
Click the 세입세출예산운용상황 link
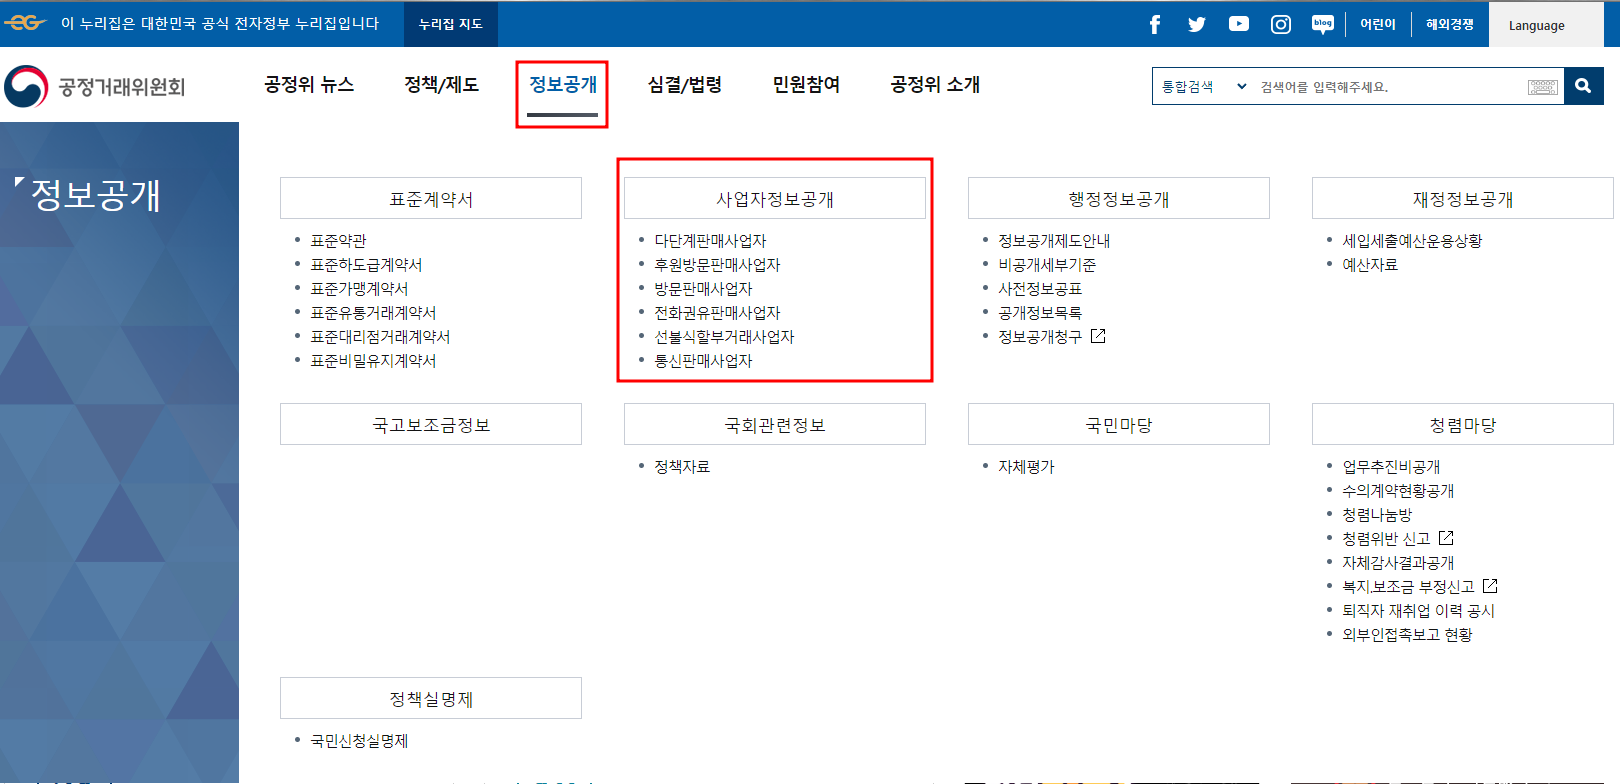(1412, 241)
